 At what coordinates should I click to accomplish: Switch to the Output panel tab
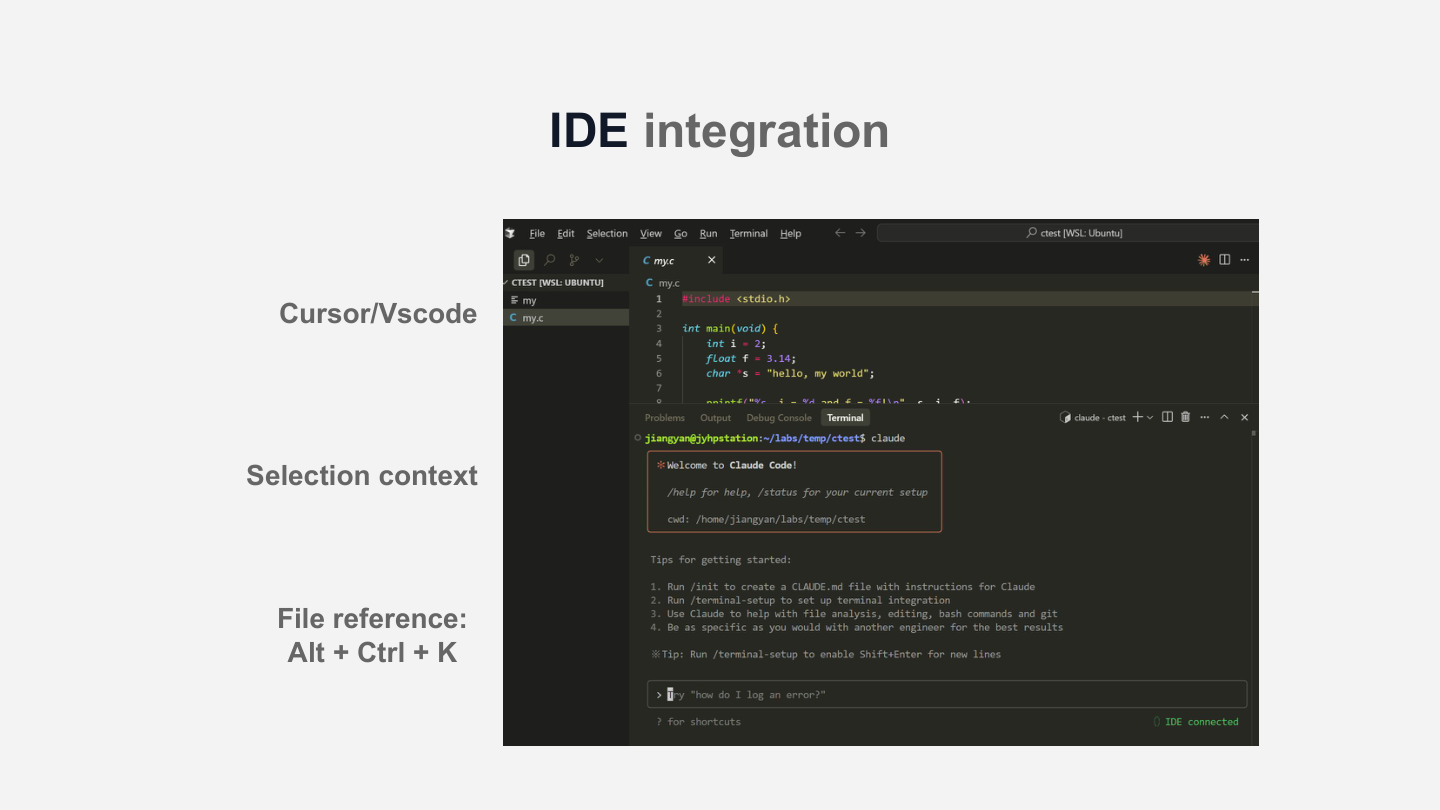716,418
